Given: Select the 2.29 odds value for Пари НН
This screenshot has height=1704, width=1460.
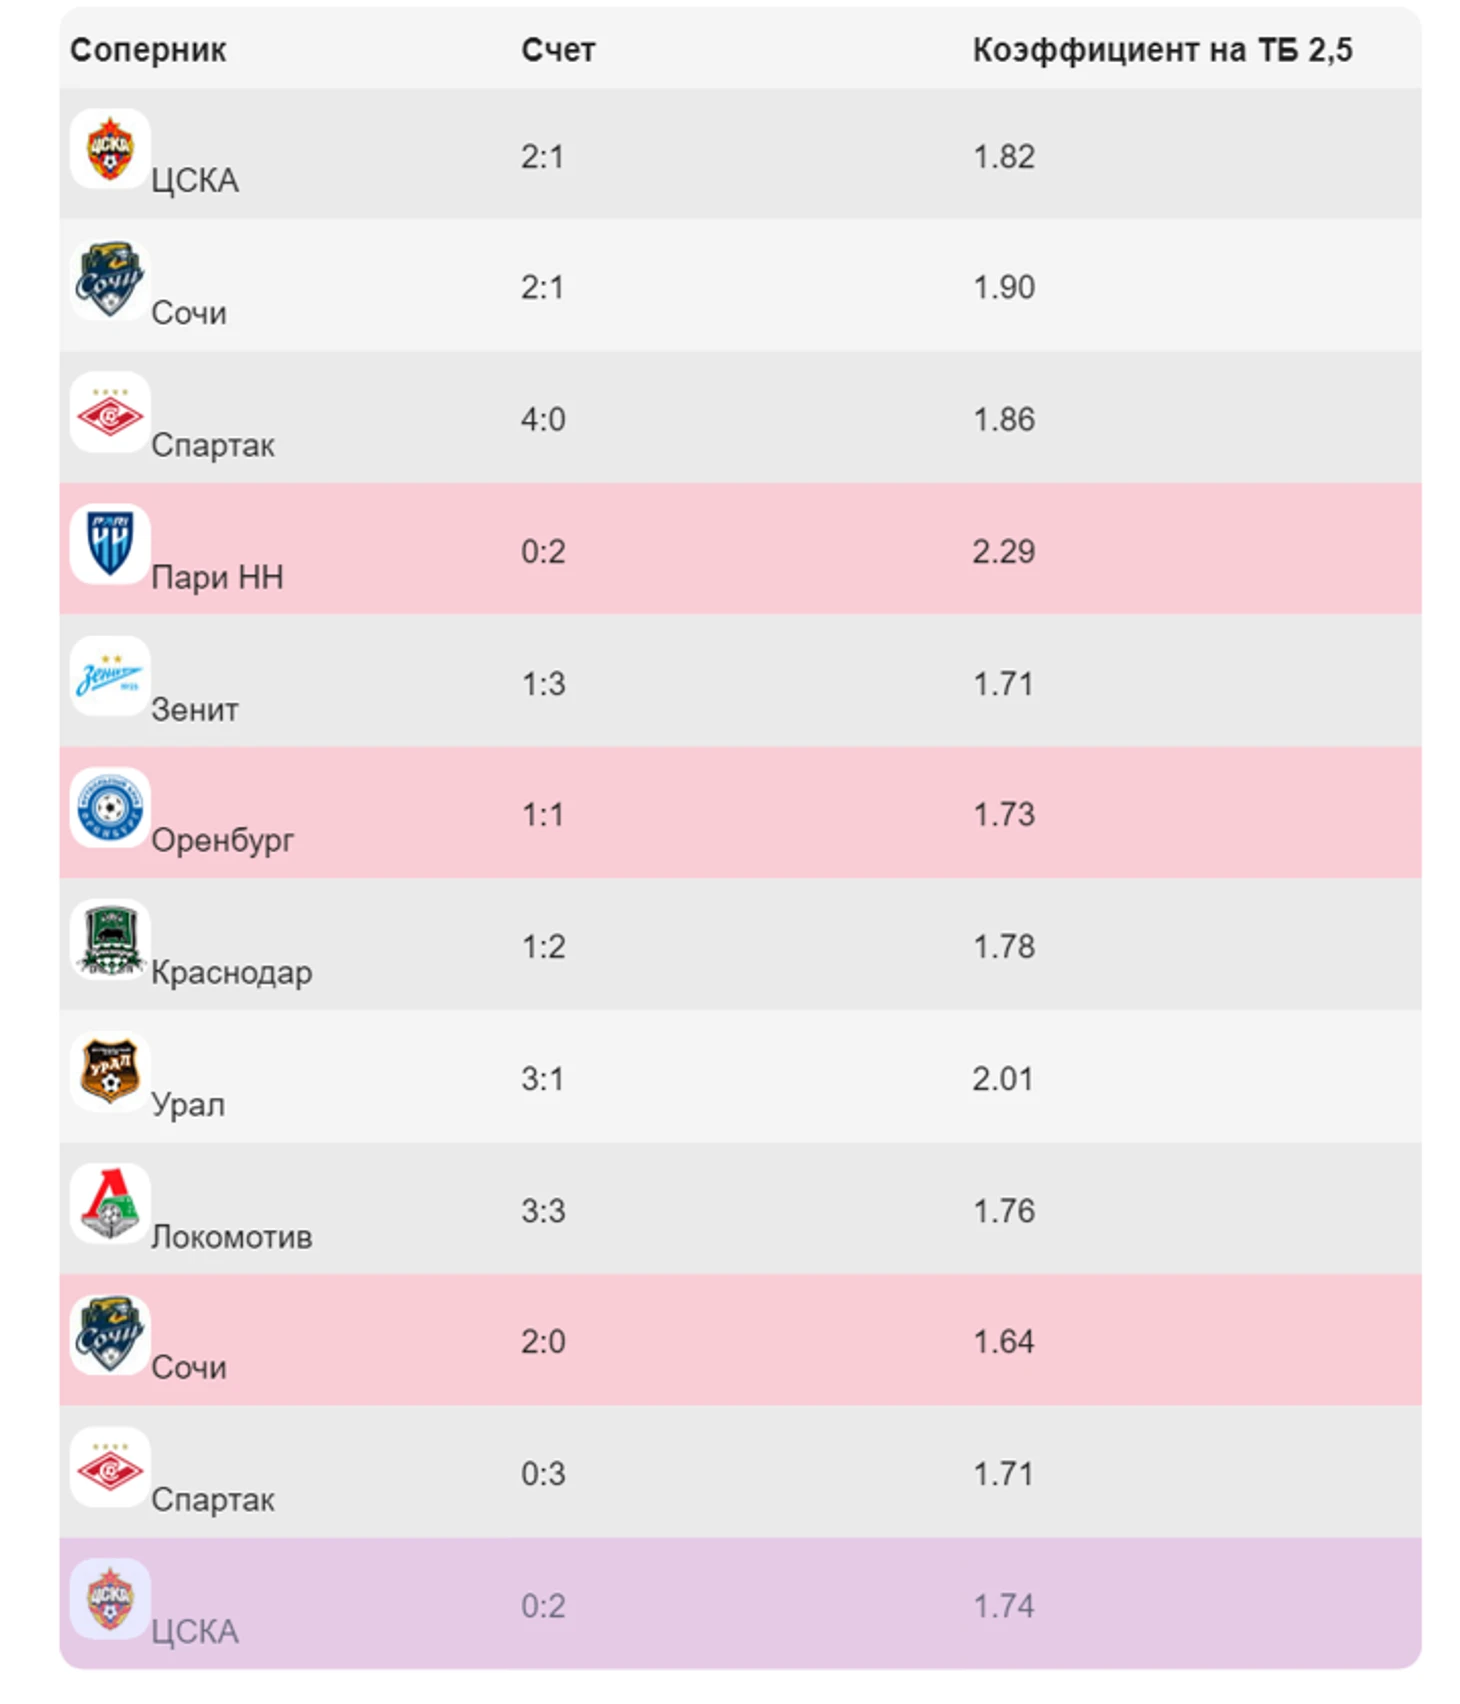Looking at the screenshot, I should click(x=1004, y=551).
